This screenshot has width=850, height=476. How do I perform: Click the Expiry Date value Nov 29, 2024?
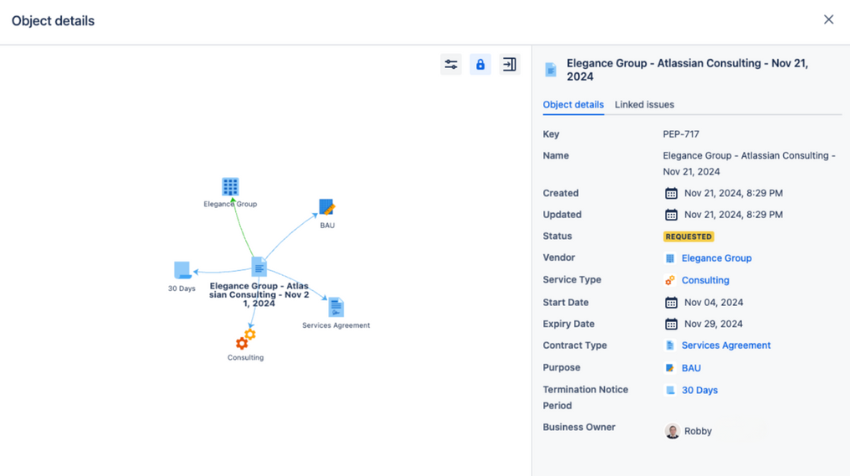(713, 324)
